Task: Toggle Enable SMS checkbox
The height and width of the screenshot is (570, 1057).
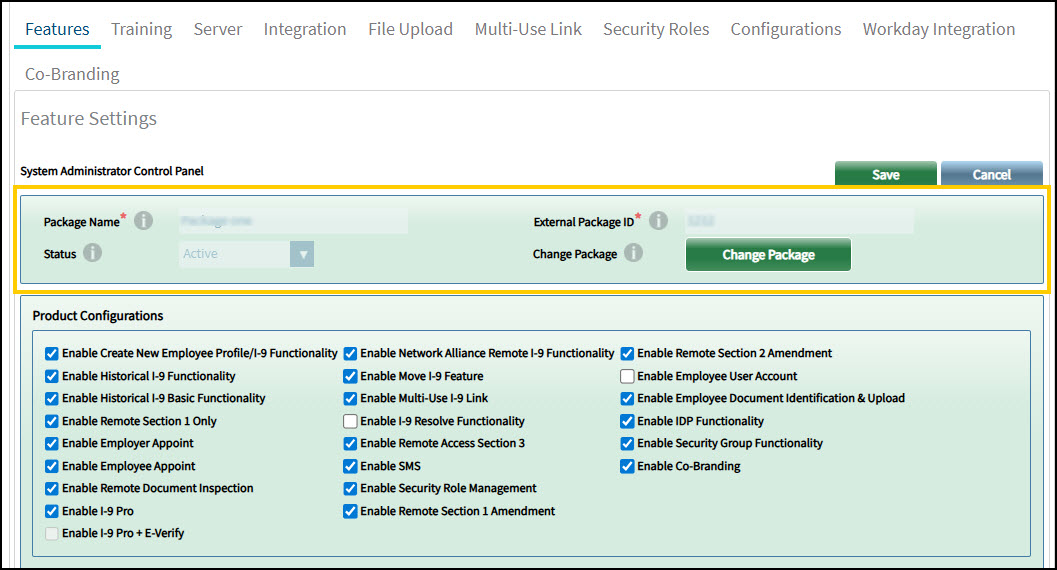Action: (x=350, y=466)
